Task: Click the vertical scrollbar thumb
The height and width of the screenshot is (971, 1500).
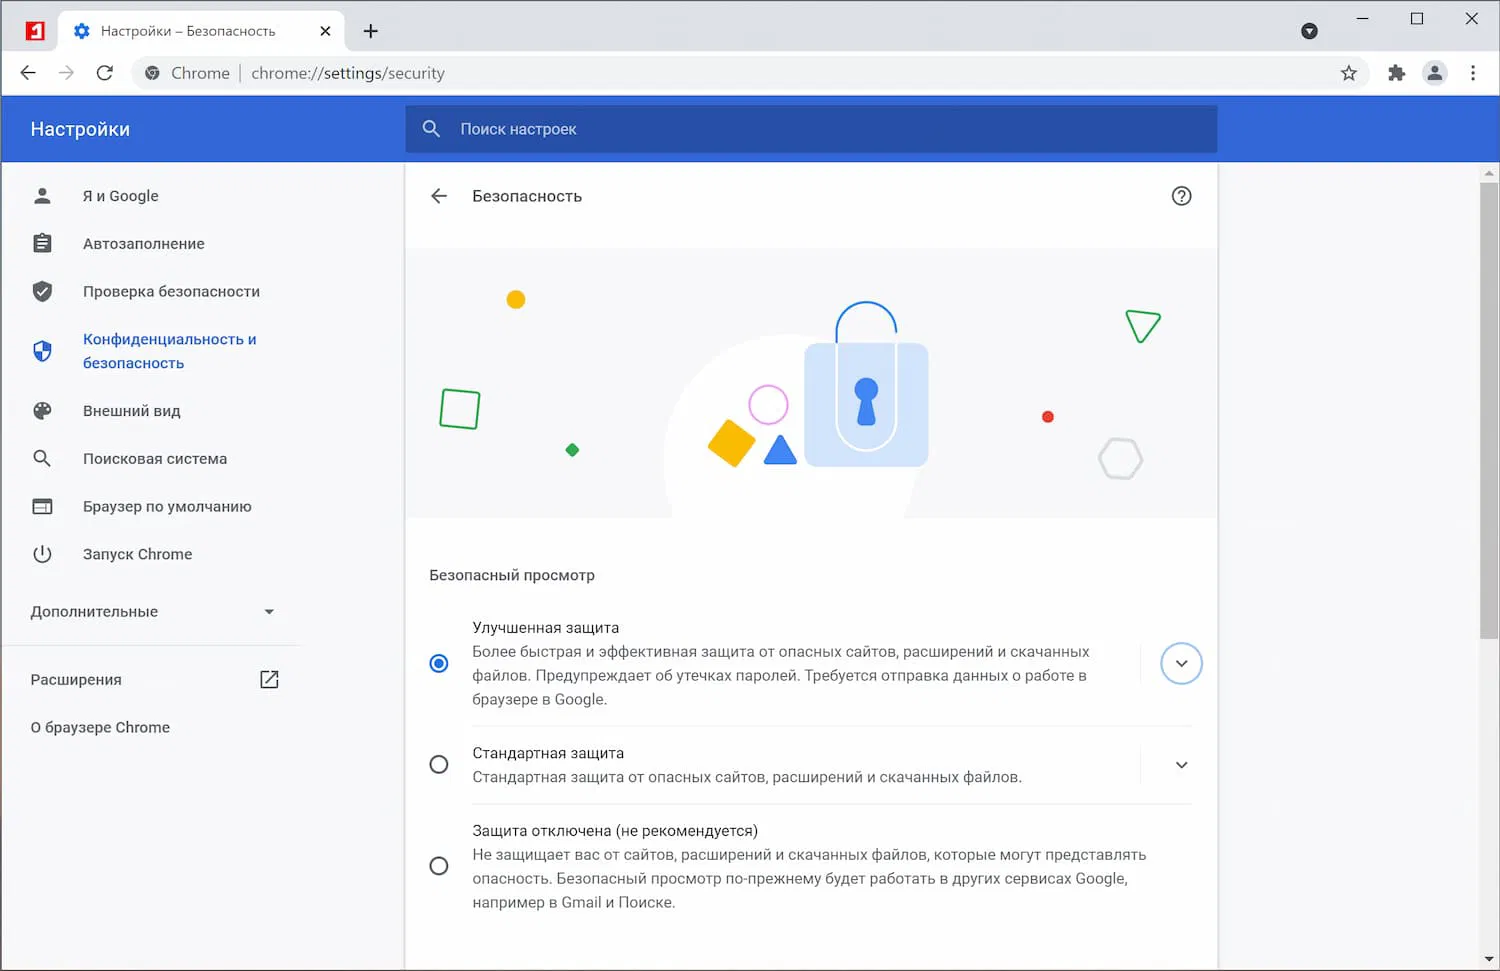Action: (1489, 410)
